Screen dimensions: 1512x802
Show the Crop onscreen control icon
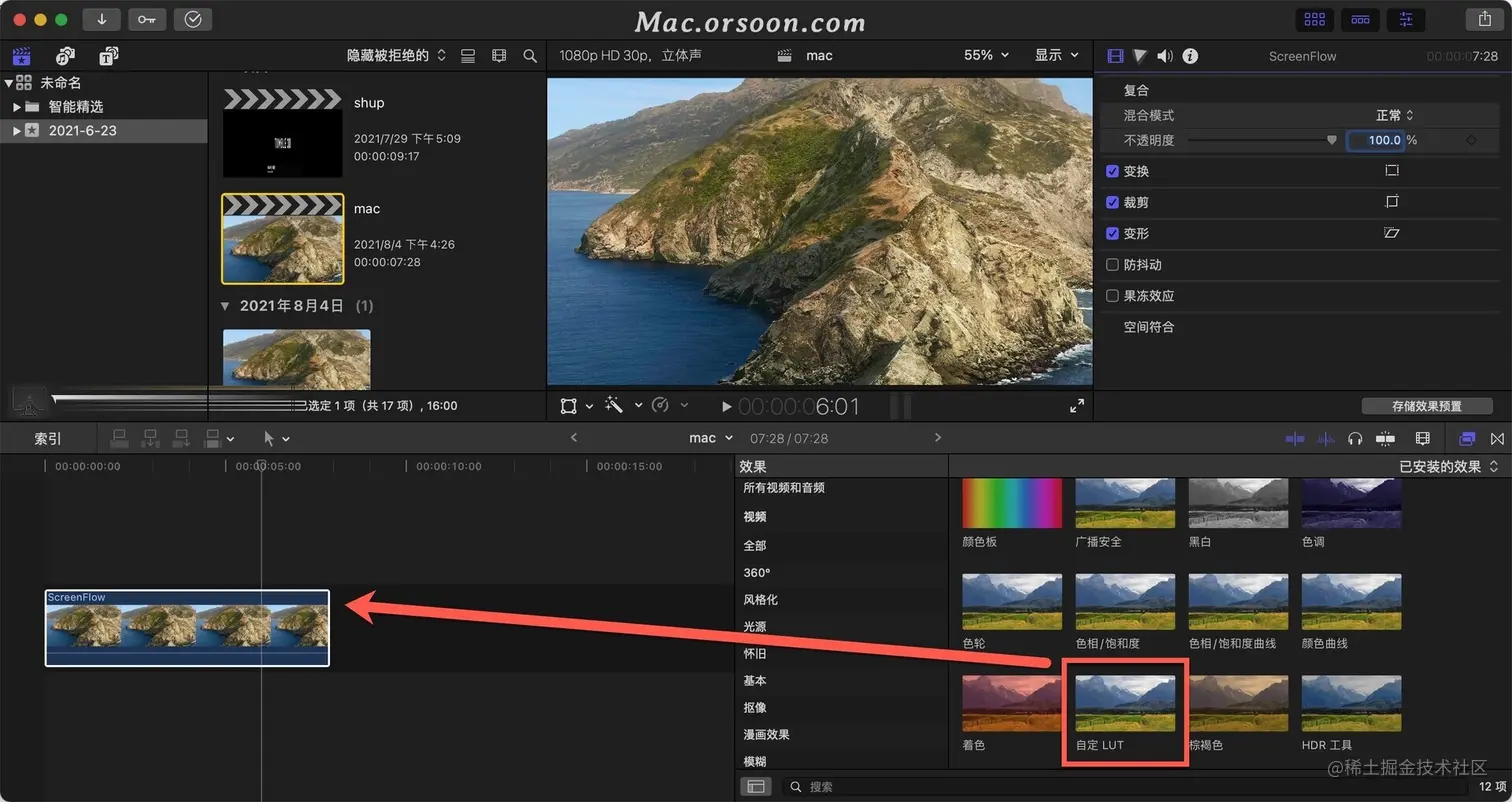(x=1391, y=202)
